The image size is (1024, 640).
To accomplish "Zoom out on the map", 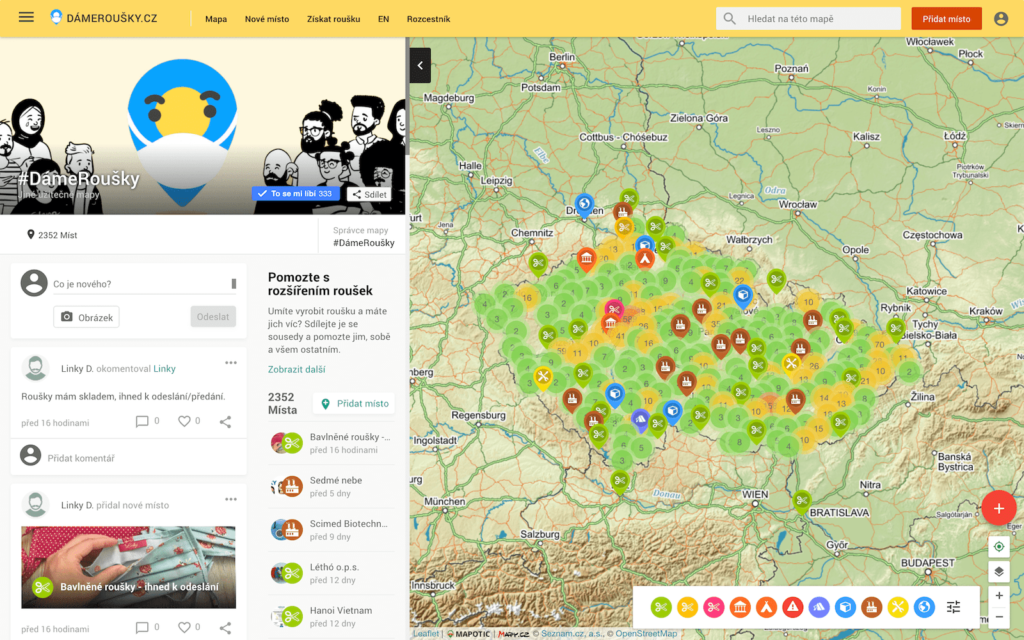I will pyautogui.click(x=999, y=616).
